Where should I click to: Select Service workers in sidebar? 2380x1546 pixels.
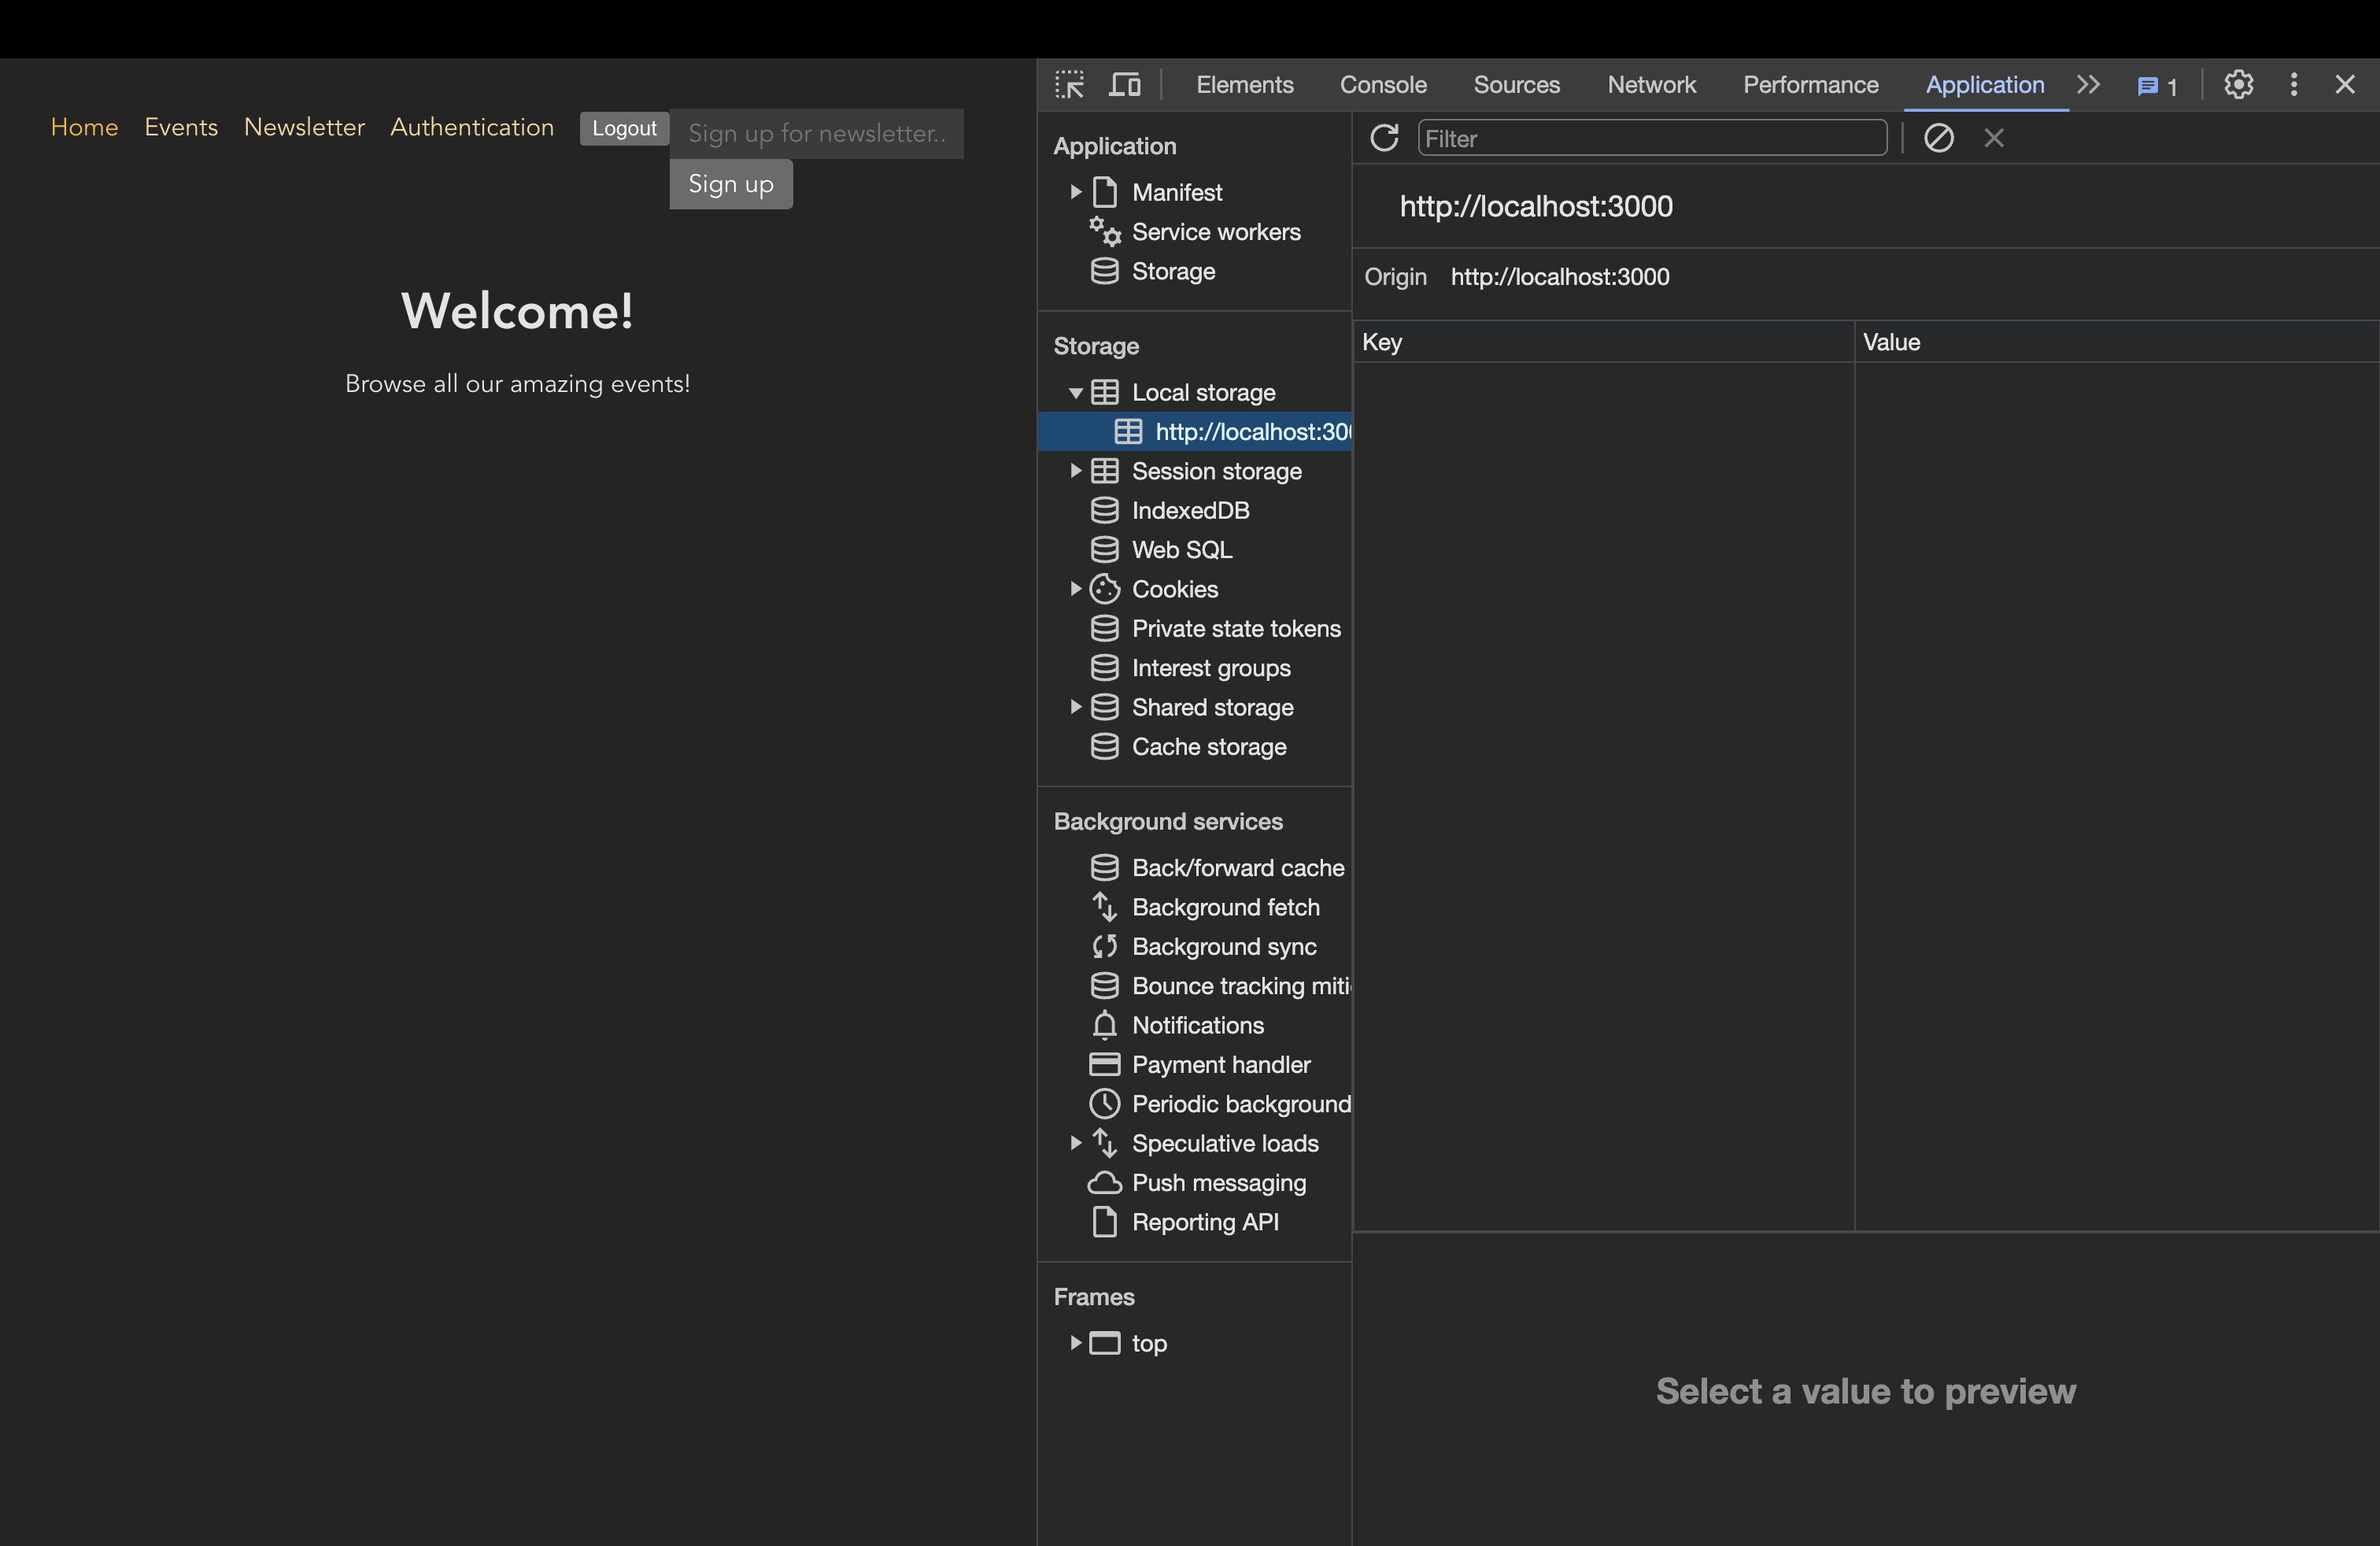(1215, 232)
